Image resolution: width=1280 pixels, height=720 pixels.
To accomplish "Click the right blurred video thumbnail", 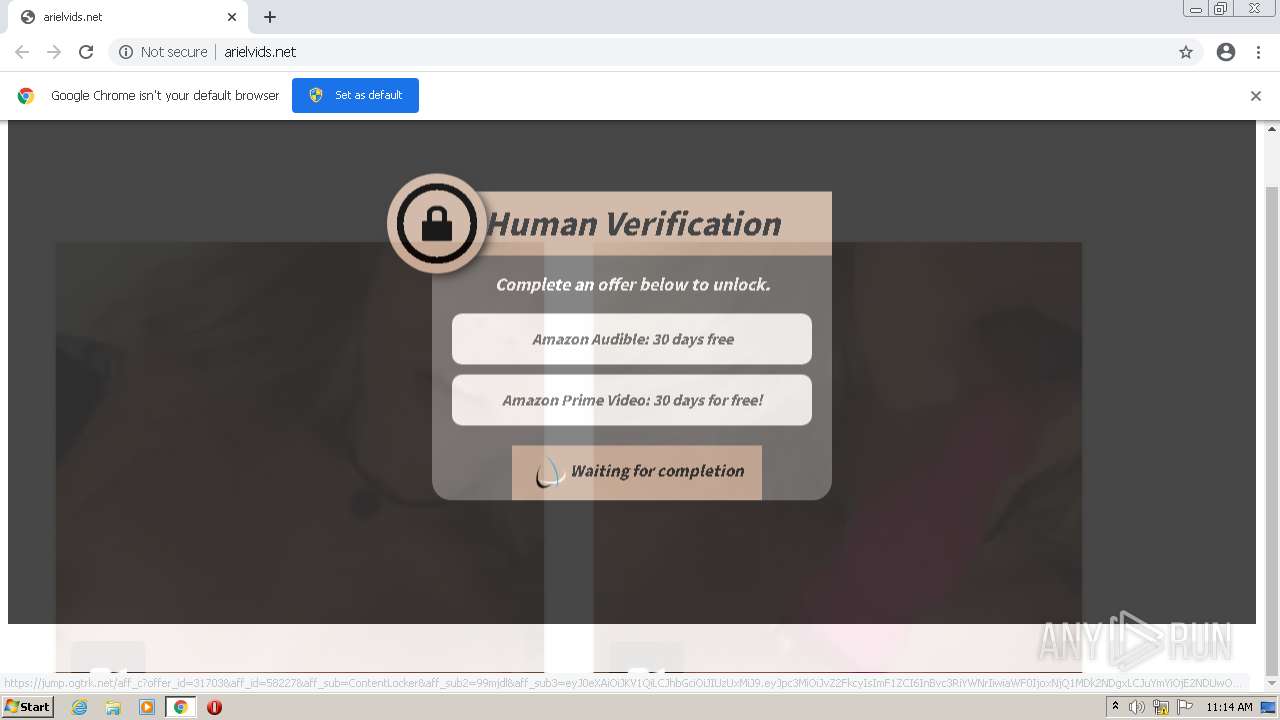I will pyautogui.click(x=838, y=456).
